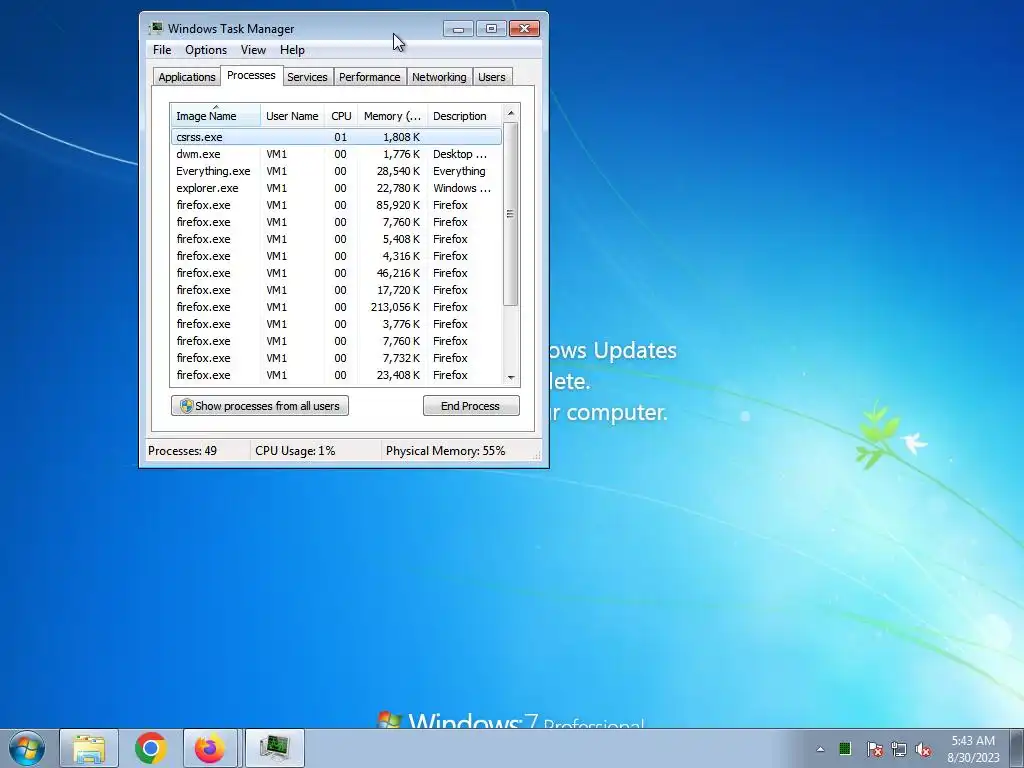Close the Task Manager window

tap(524, 29)
